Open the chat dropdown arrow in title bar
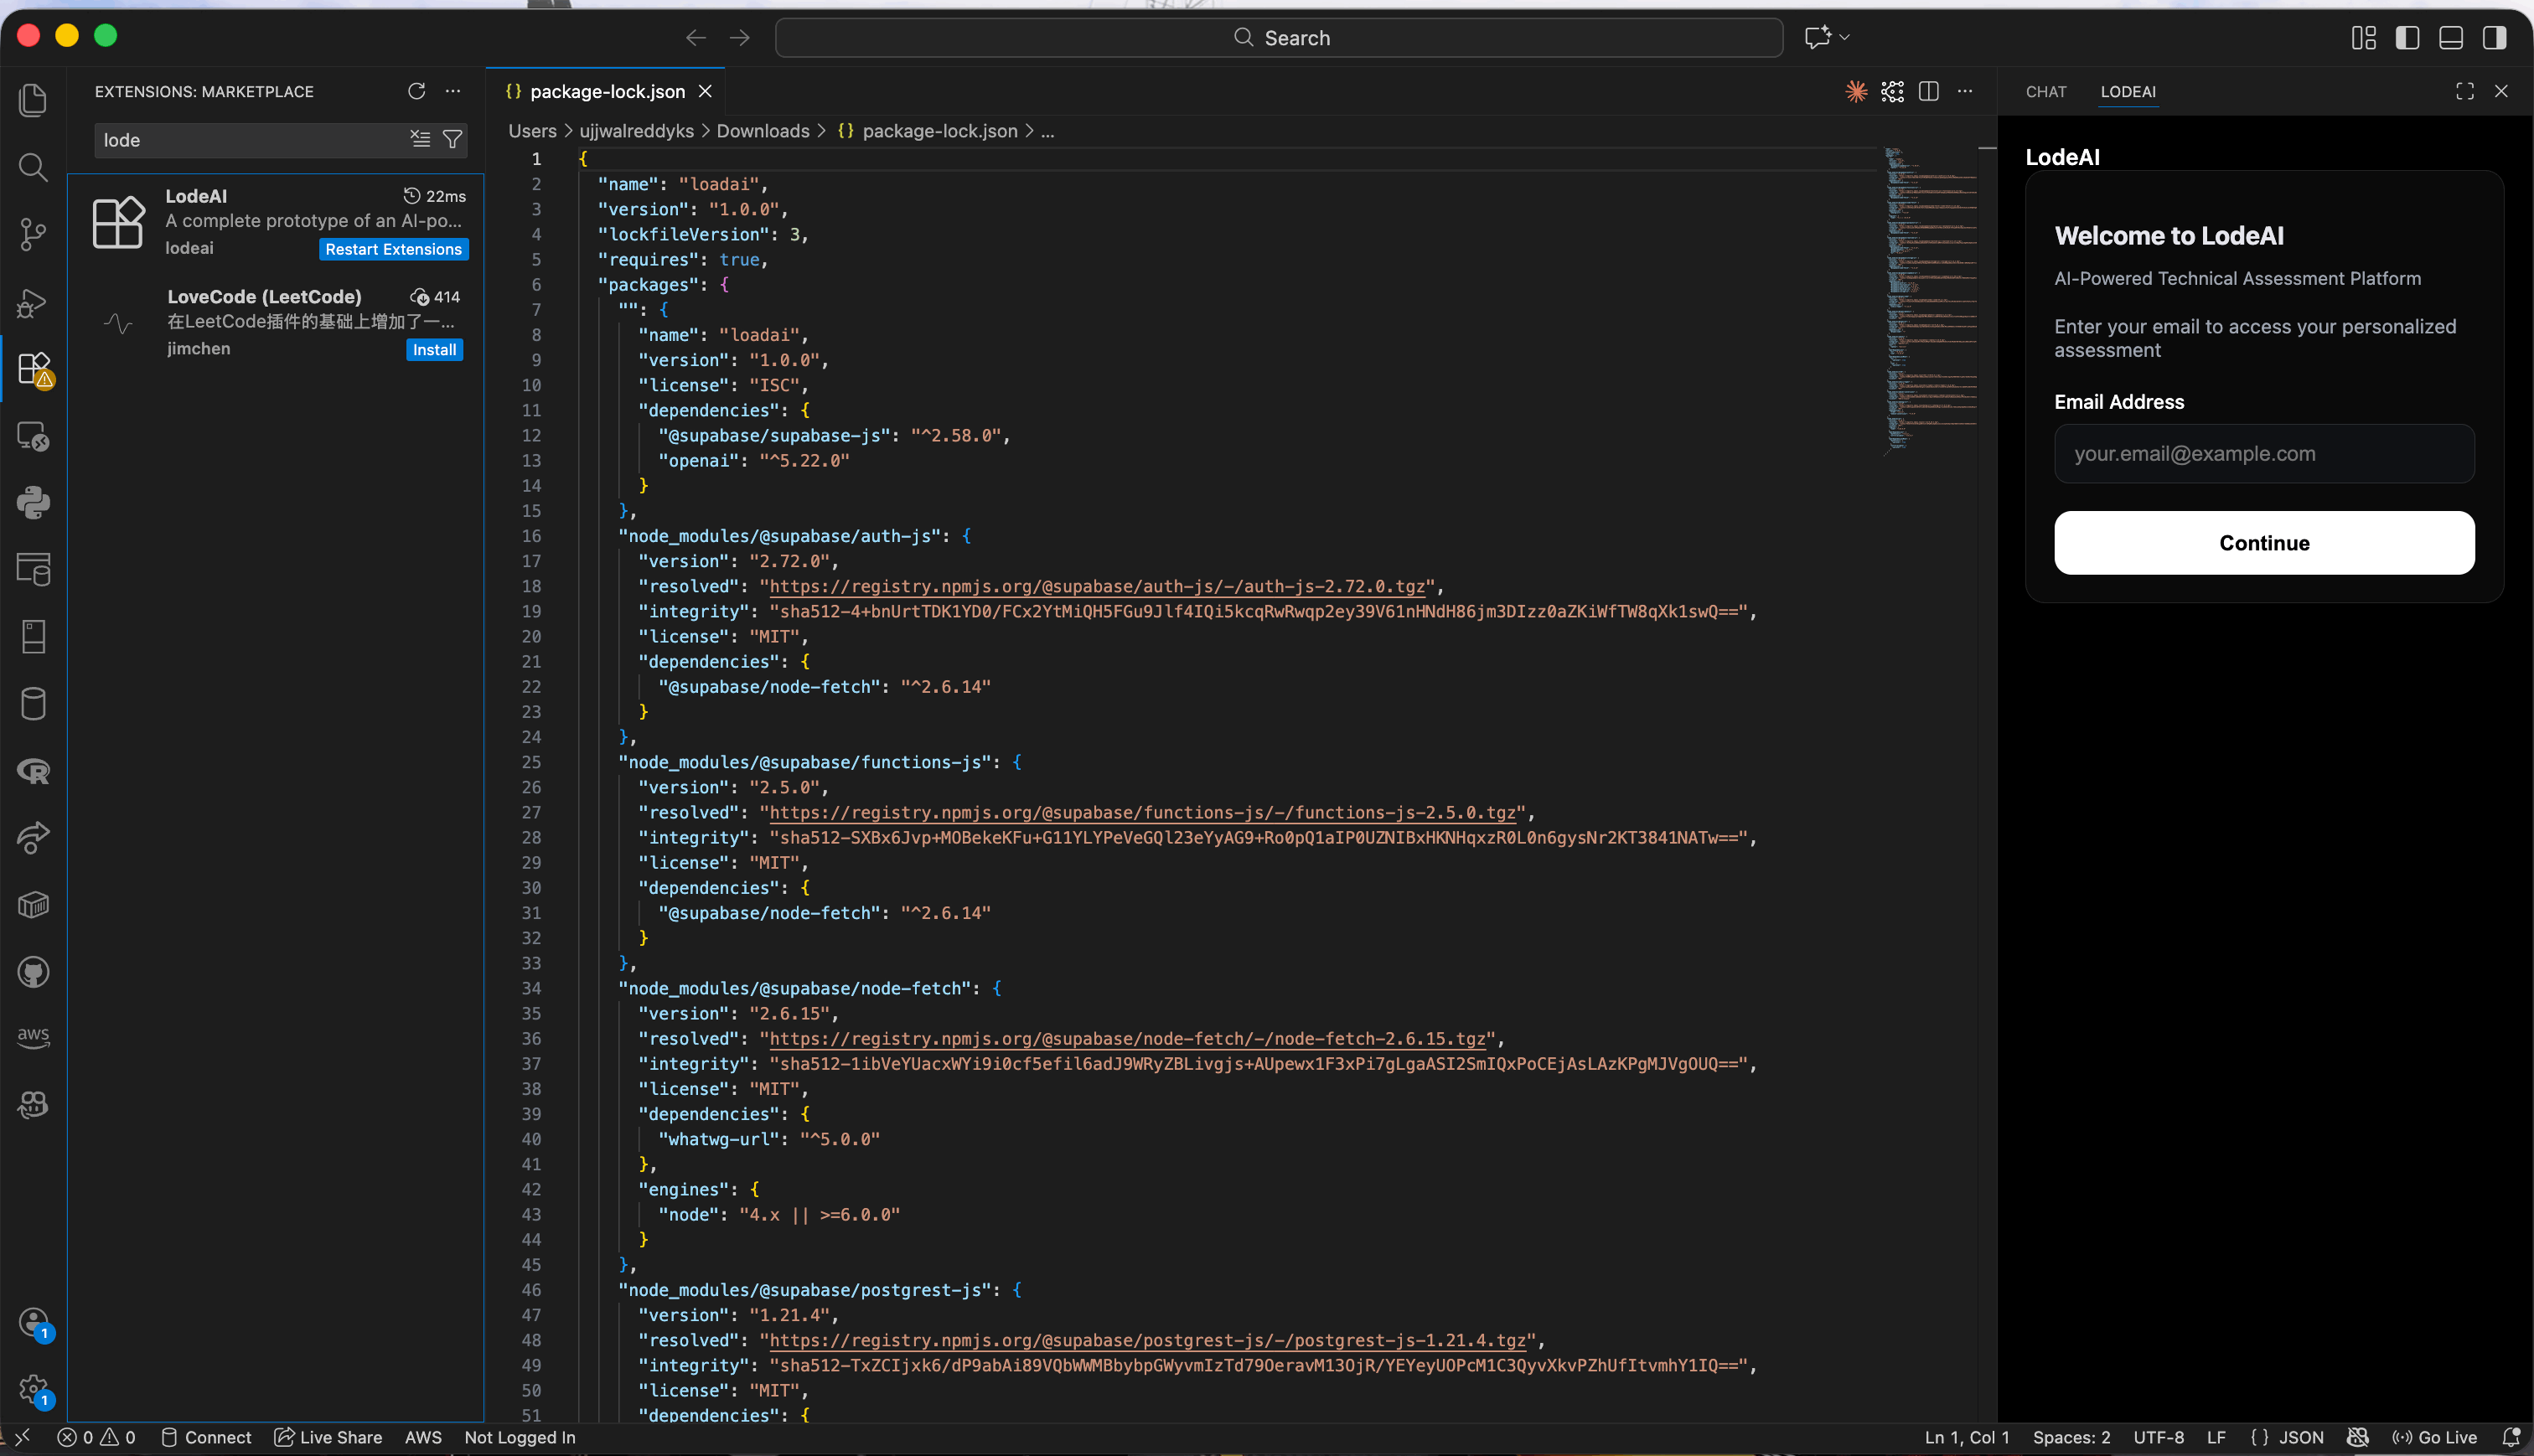The width and height of the screenshot is (2534, 1456). [x=1845, y=37]
